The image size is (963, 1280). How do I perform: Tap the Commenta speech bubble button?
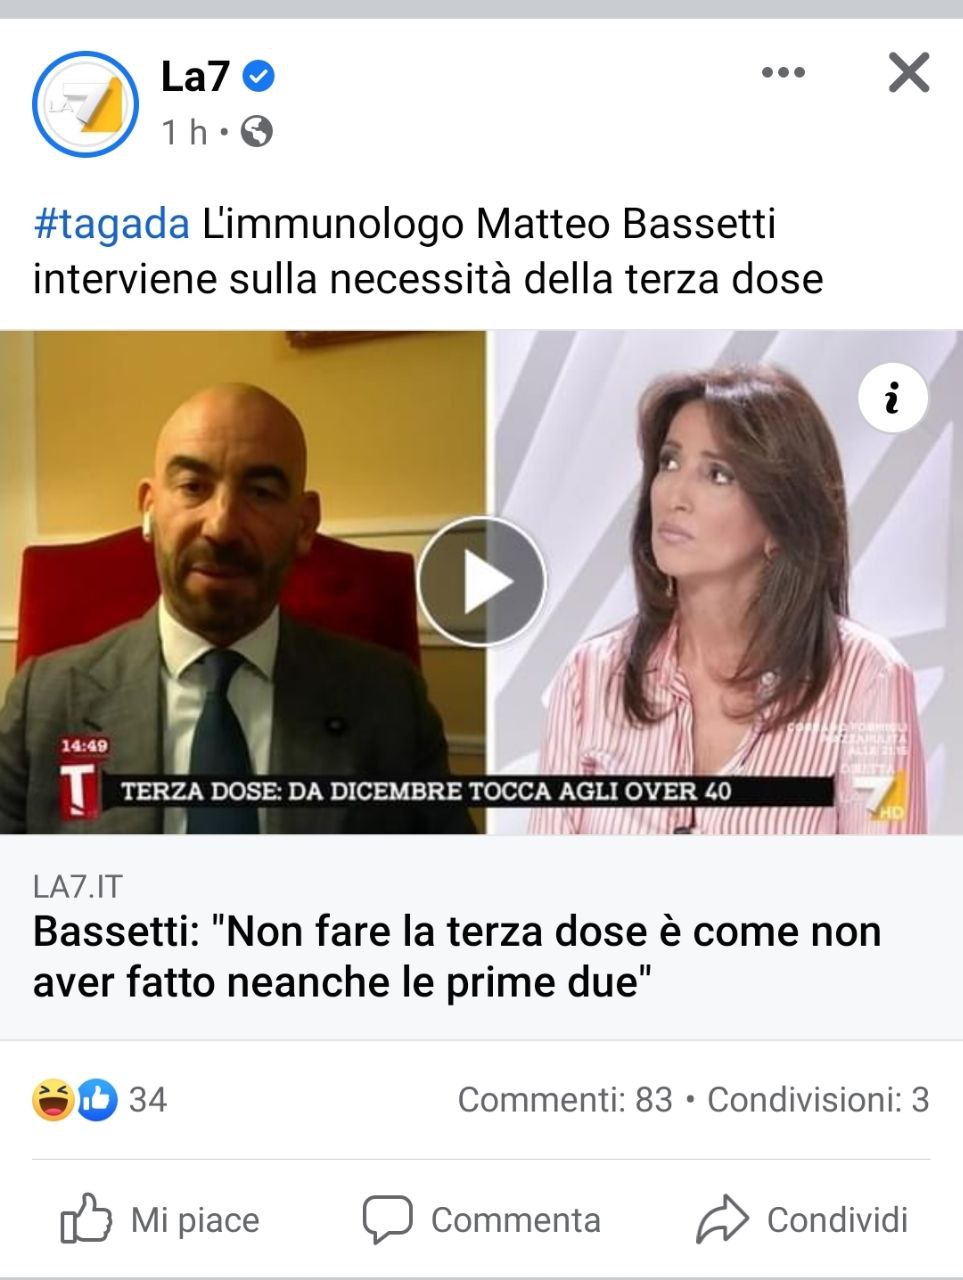pos(481,1219)
